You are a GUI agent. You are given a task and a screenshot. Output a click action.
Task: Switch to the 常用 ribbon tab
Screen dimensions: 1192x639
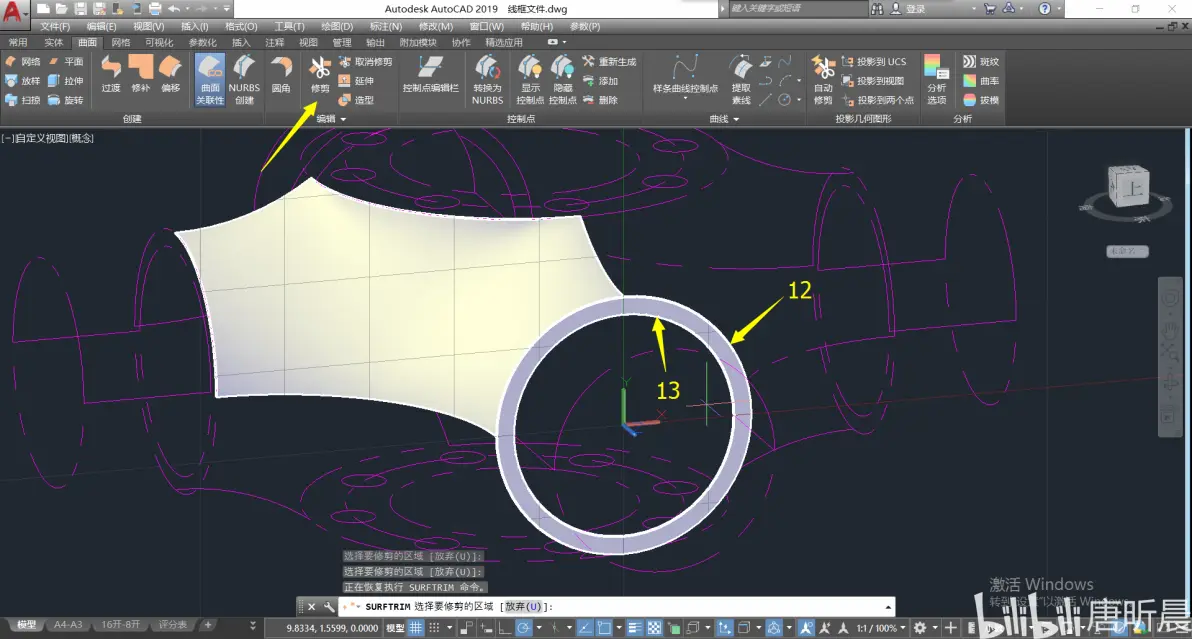(17, 43)
